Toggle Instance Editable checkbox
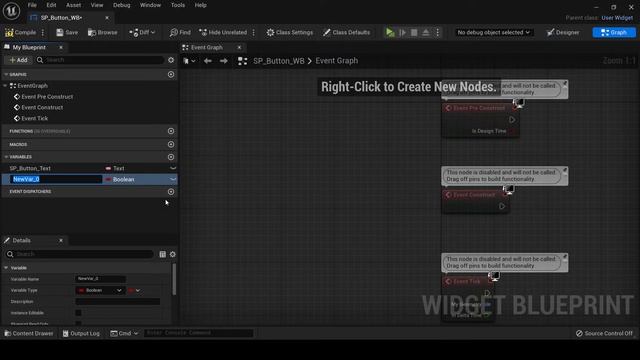The width and height of the screenshot is (640, 360). tap(78, 313)
